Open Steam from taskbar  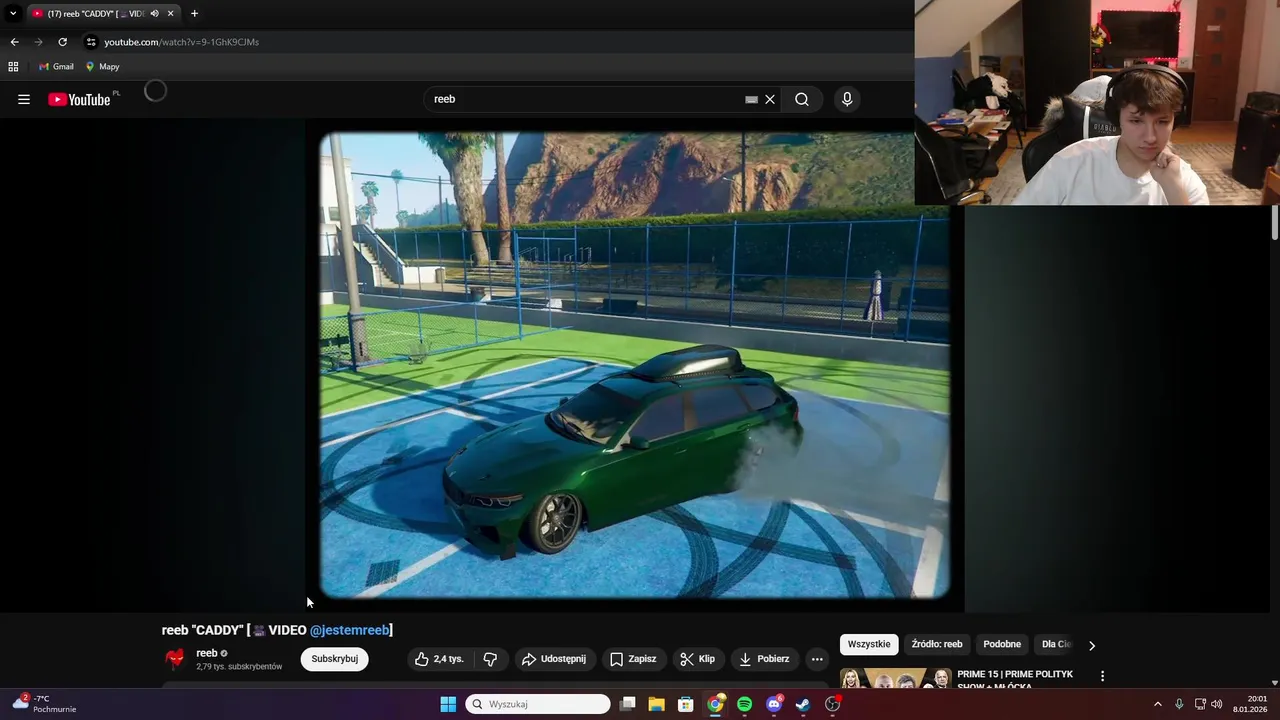coord(803,704)
